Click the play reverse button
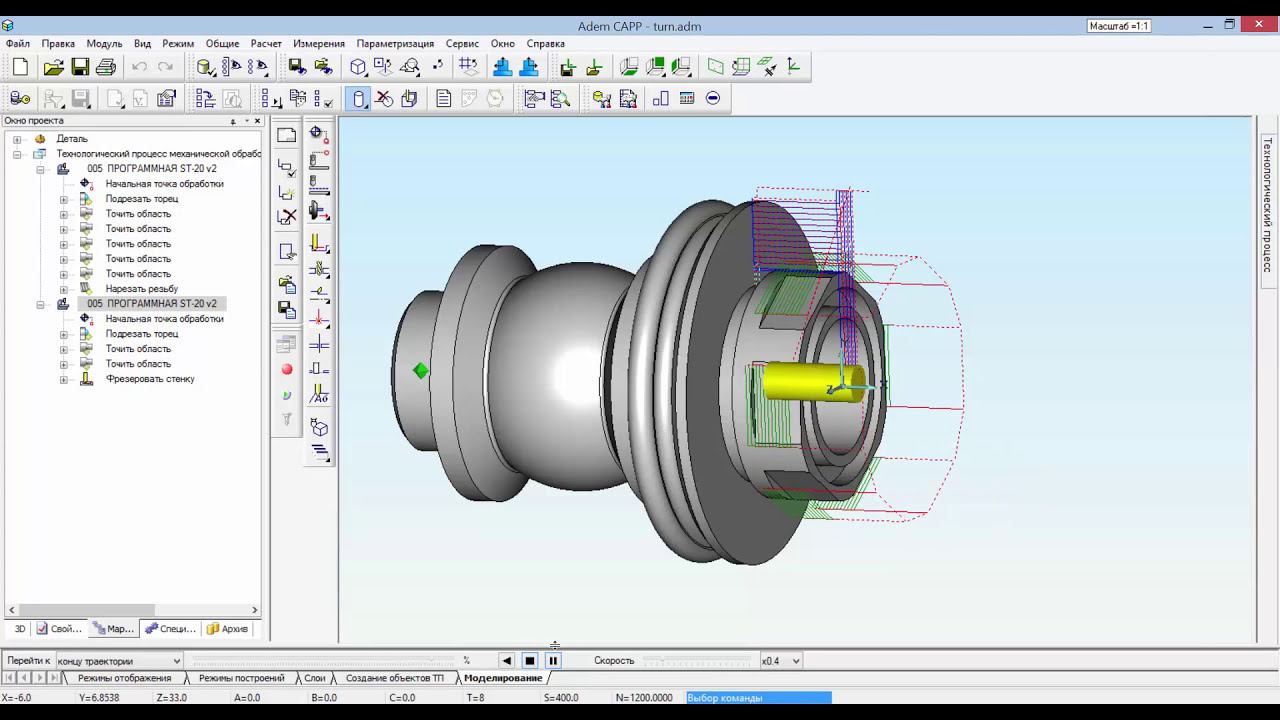The image size is (1280, 720). tap(507, 661)
